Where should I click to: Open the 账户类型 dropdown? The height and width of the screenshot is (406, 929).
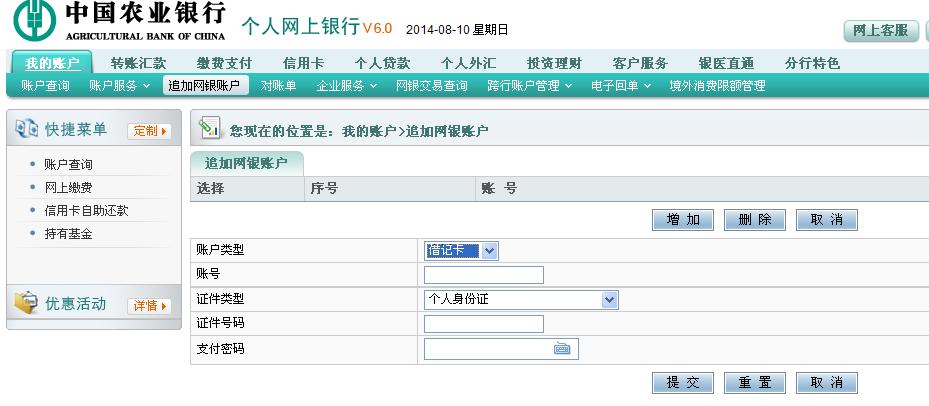(489, 251)
